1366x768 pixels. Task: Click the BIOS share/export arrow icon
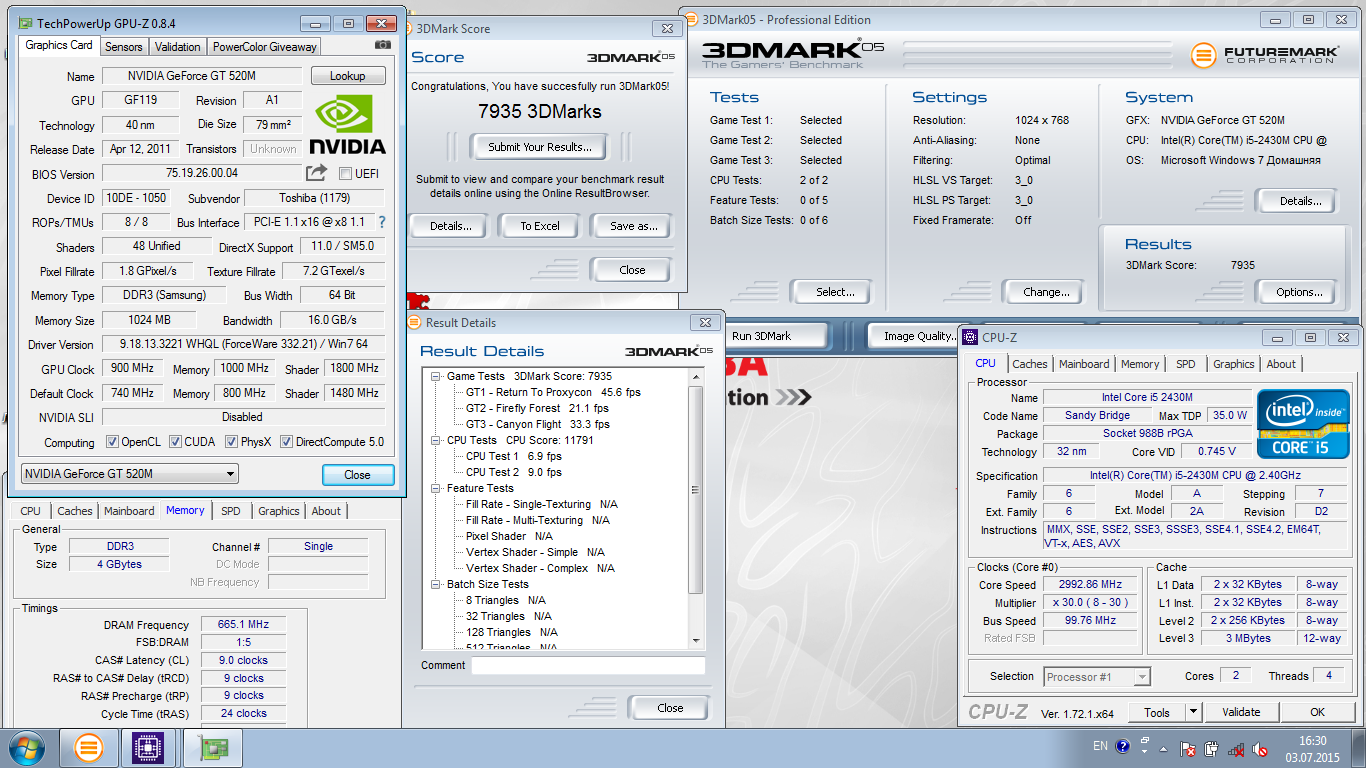(317, 173)
